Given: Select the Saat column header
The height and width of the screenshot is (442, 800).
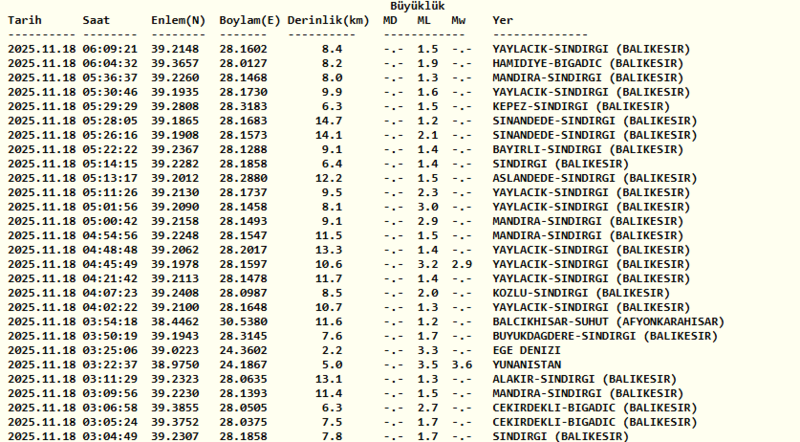Looking at the screenshot, I should (96, 20).
